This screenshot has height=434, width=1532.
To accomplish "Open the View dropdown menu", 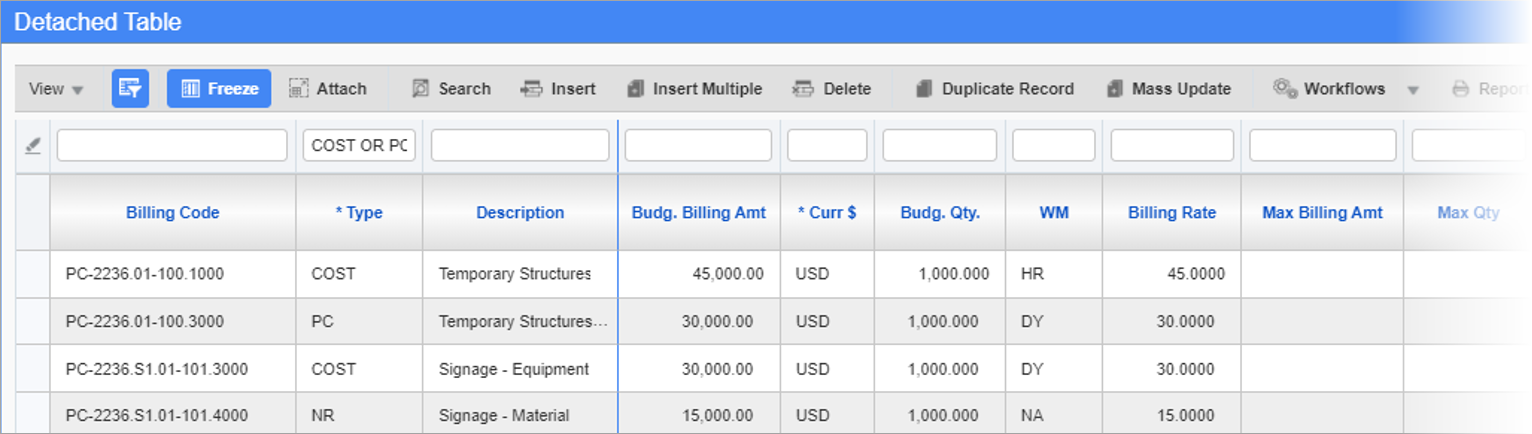I will [x=56, y=89].
